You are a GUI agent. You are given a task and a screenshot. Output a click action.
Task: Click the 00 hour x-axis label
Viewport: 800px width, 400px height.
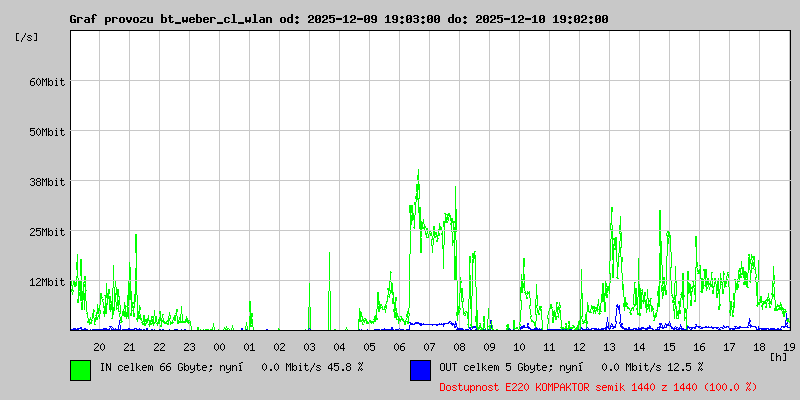219,347
